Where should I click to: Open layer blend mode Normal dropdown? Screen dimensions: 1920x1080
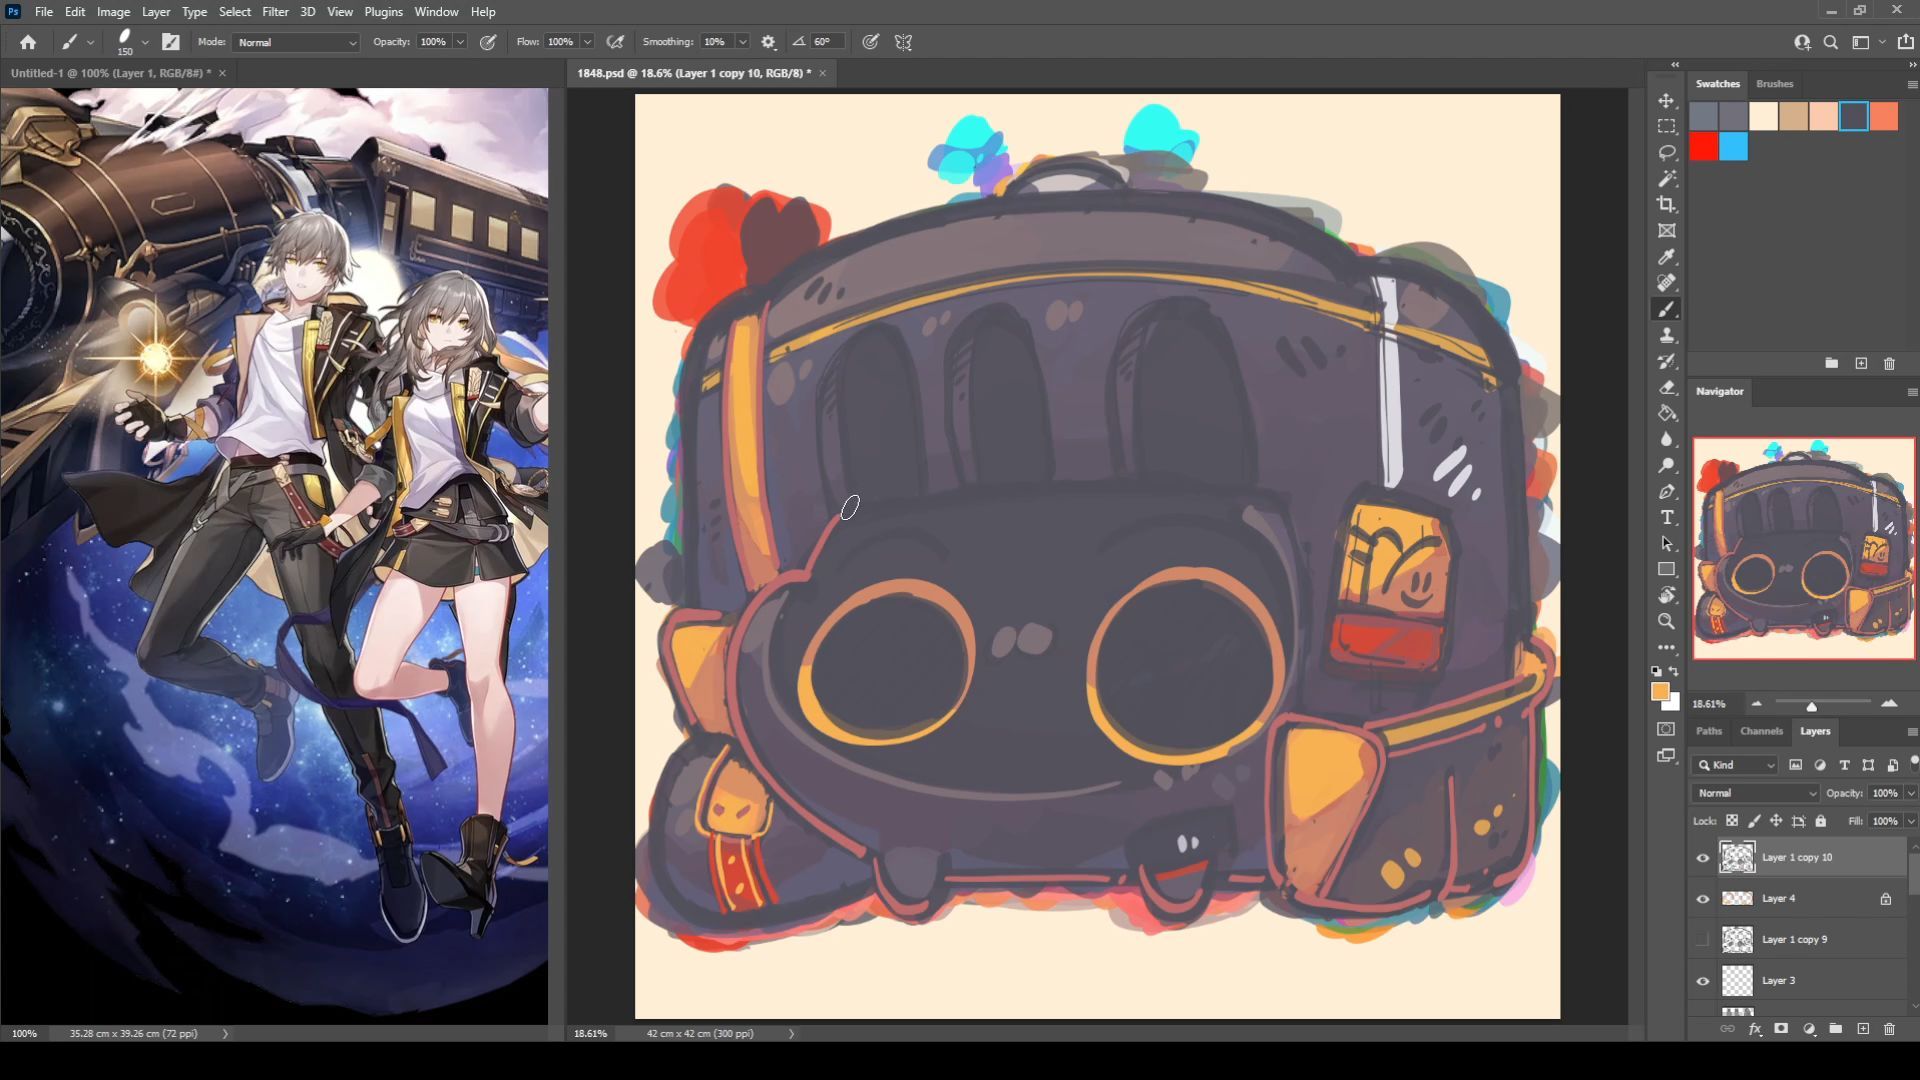tap(1755, 793)
